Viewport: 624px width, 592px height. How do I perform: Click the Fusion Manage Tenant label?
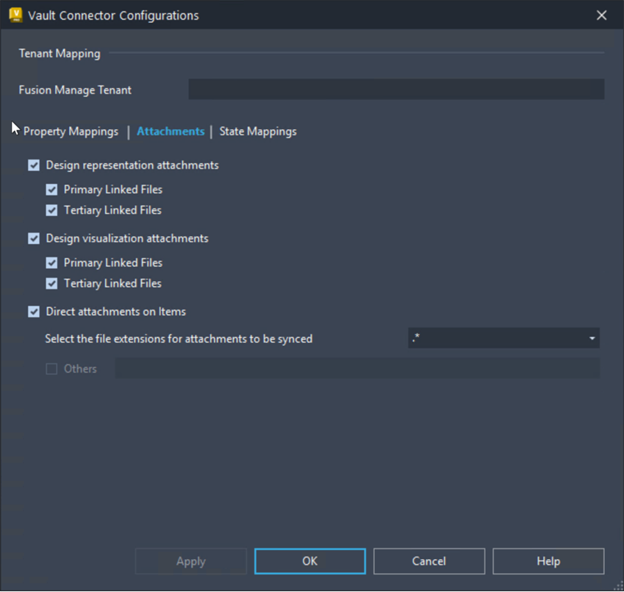tap(75, 90)
